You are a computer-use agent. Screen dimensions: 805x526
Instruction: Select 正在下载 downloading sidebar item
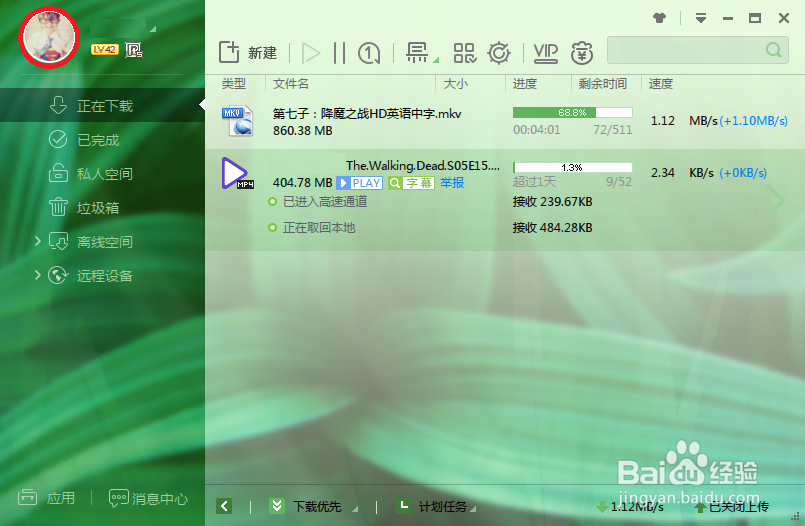pyautogui.click(x=102, y=106)
